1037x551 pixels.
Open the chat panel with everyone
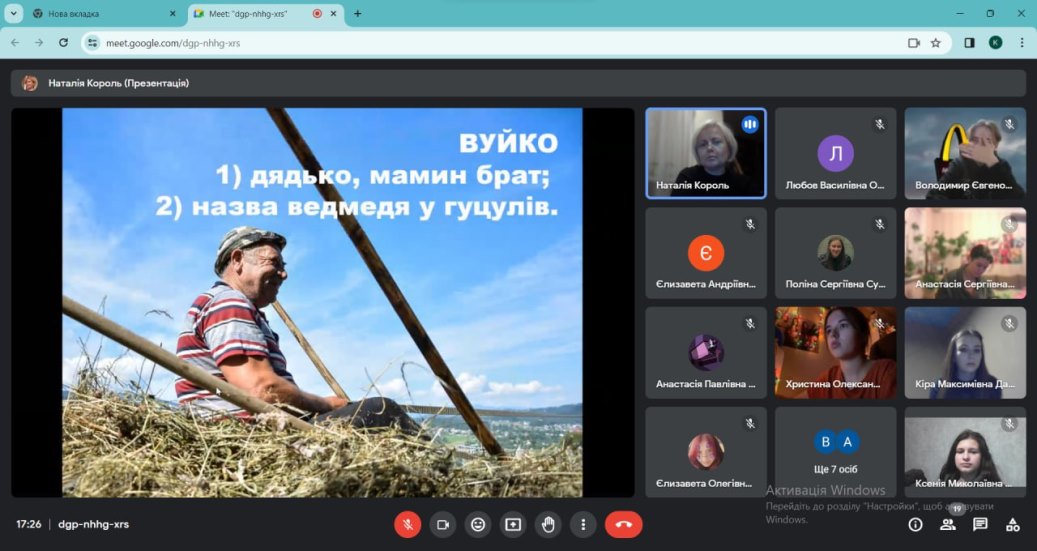tap(980, 525)
